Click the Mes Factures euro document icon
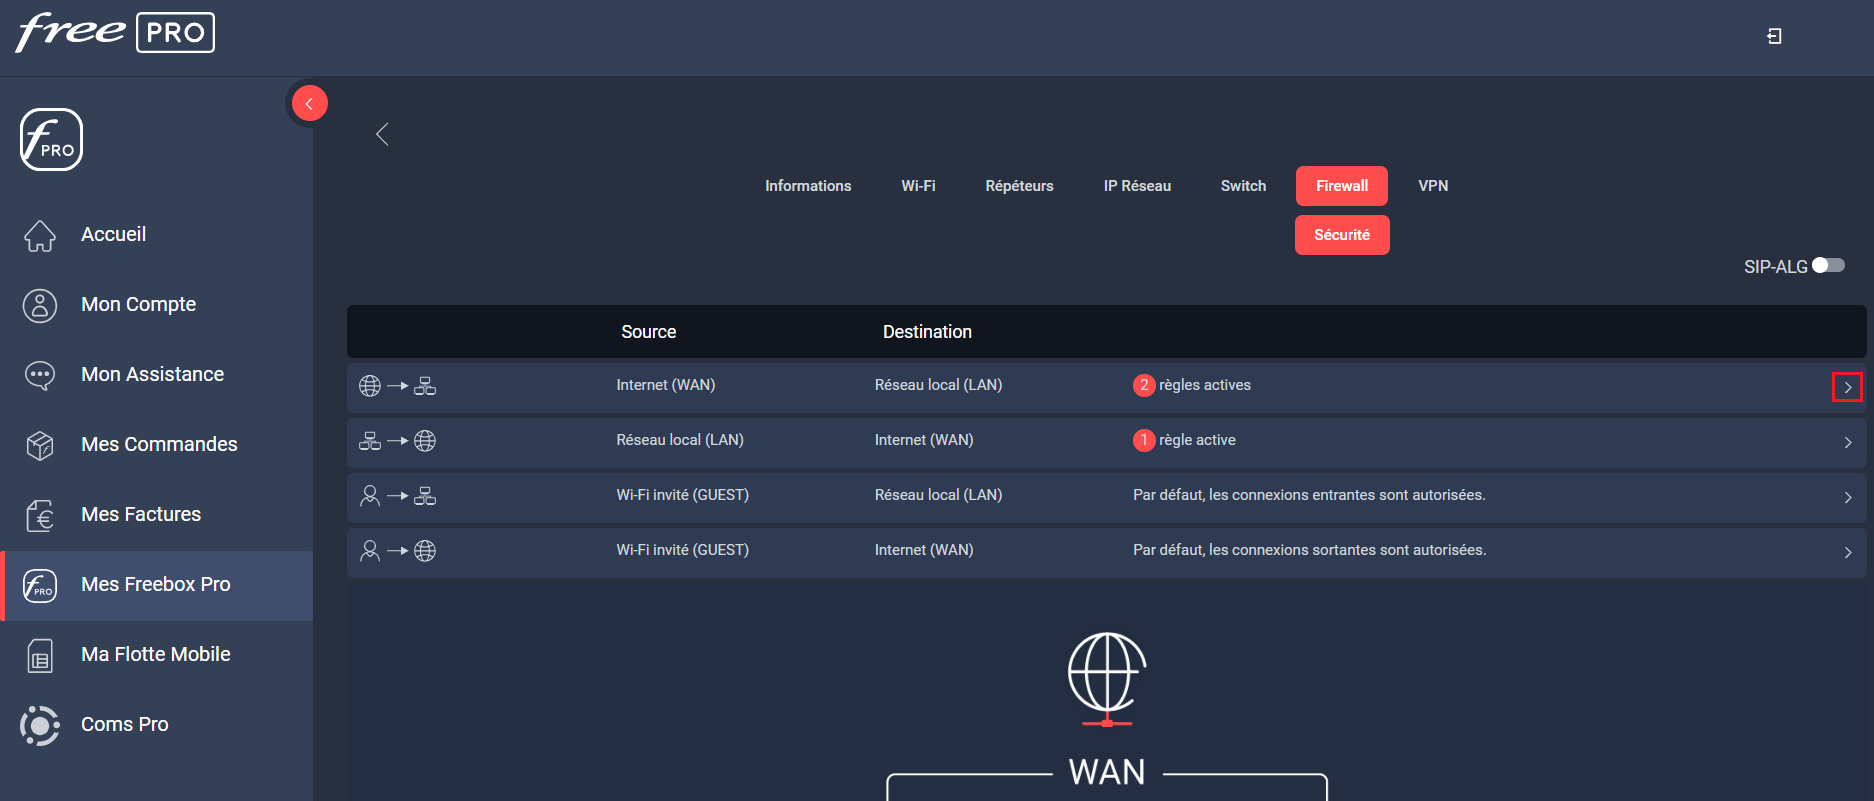 pos(40,515)
